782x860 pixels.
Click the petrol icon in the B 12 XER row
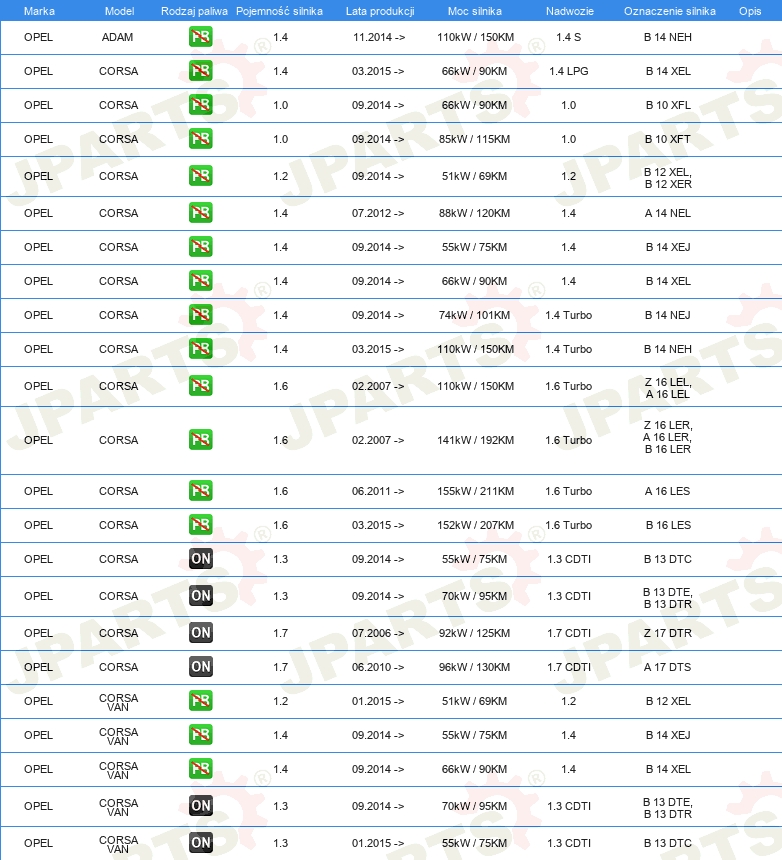(x=200, y=176)
